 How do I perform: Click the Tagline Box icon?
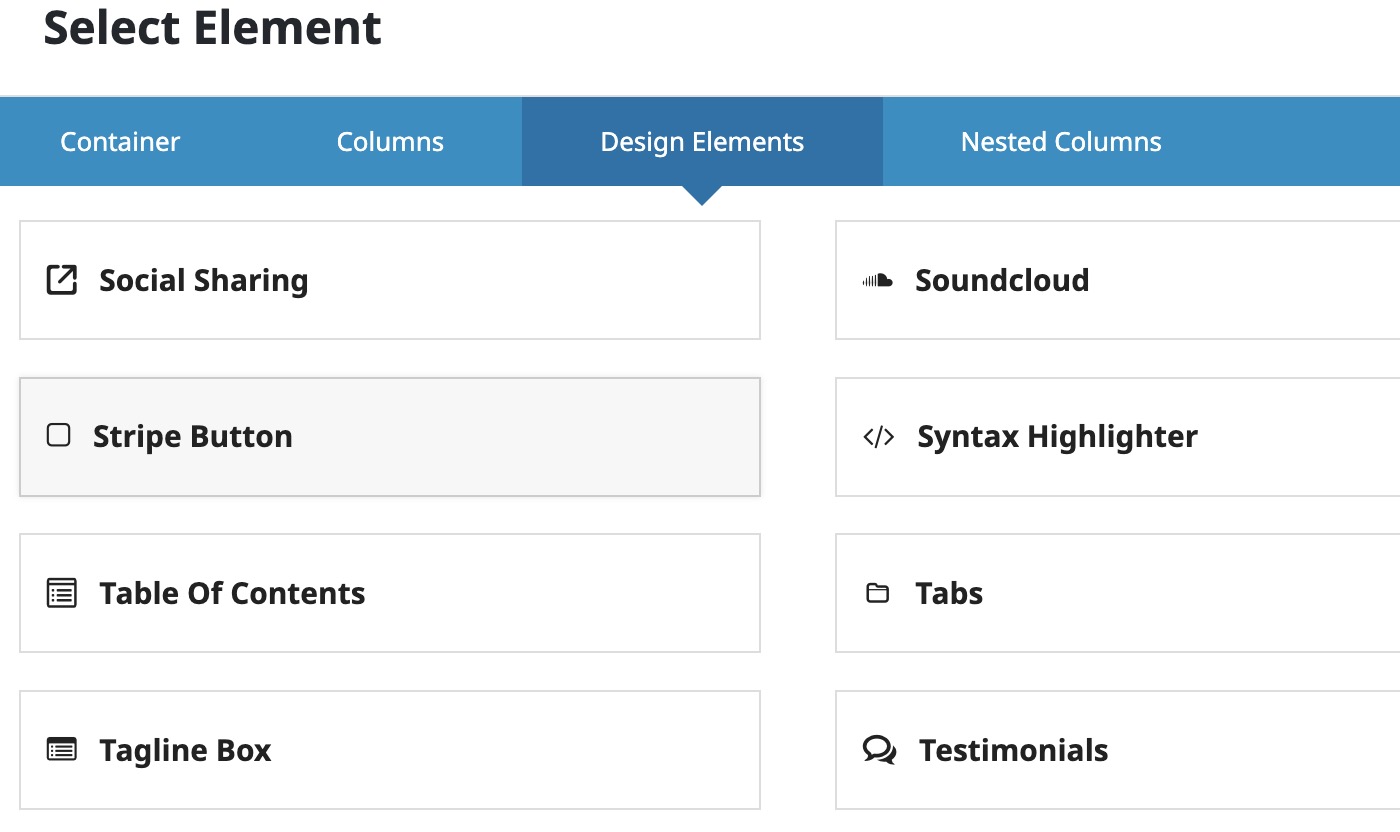(x=62, y=749)
